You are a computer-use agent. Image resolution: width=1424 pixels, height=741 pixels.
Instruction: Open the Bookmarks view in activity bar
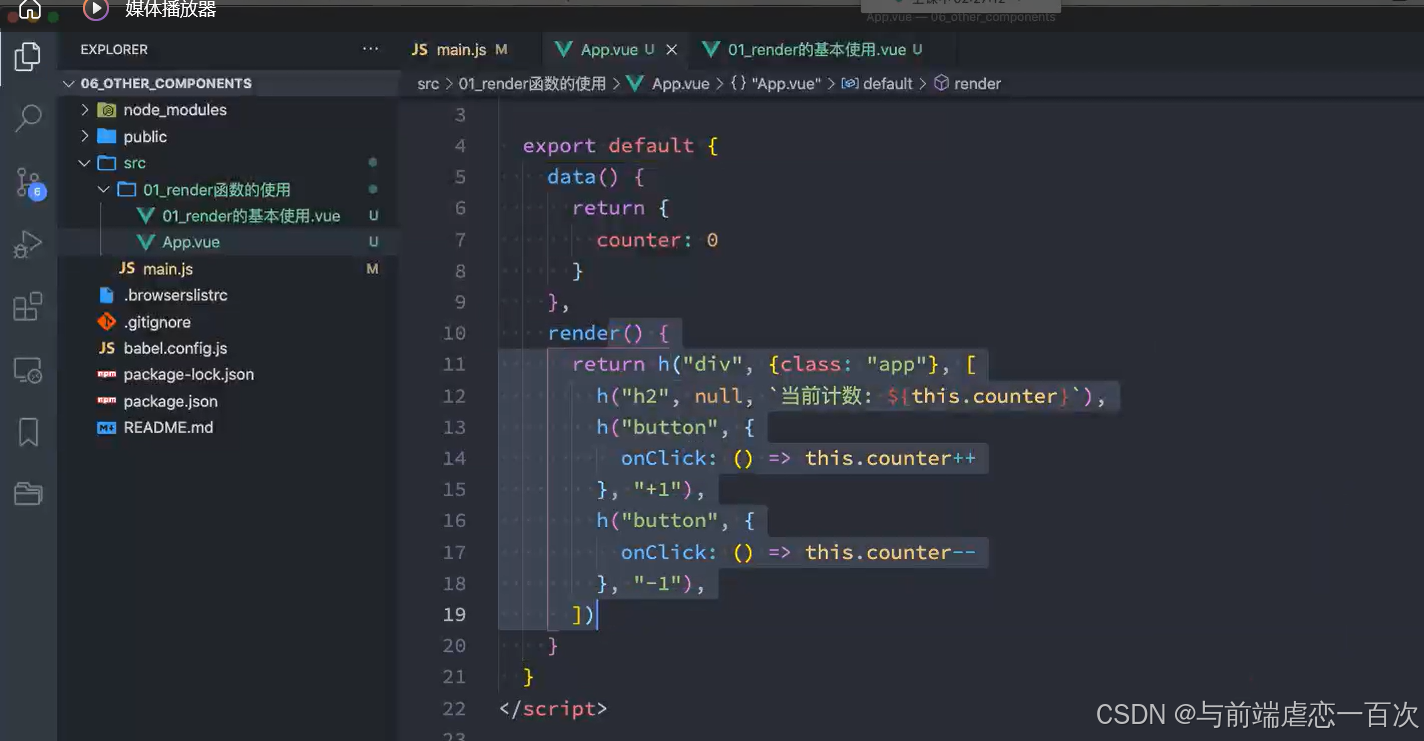click(28, 432)
